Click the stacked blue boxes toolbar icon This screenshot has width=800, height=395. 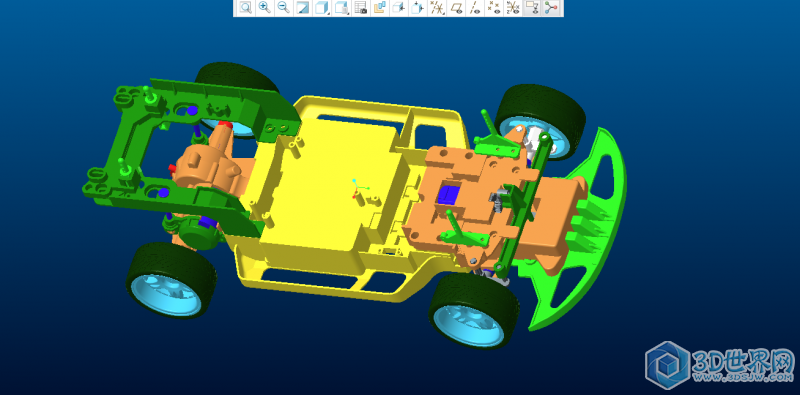point(380,8)
